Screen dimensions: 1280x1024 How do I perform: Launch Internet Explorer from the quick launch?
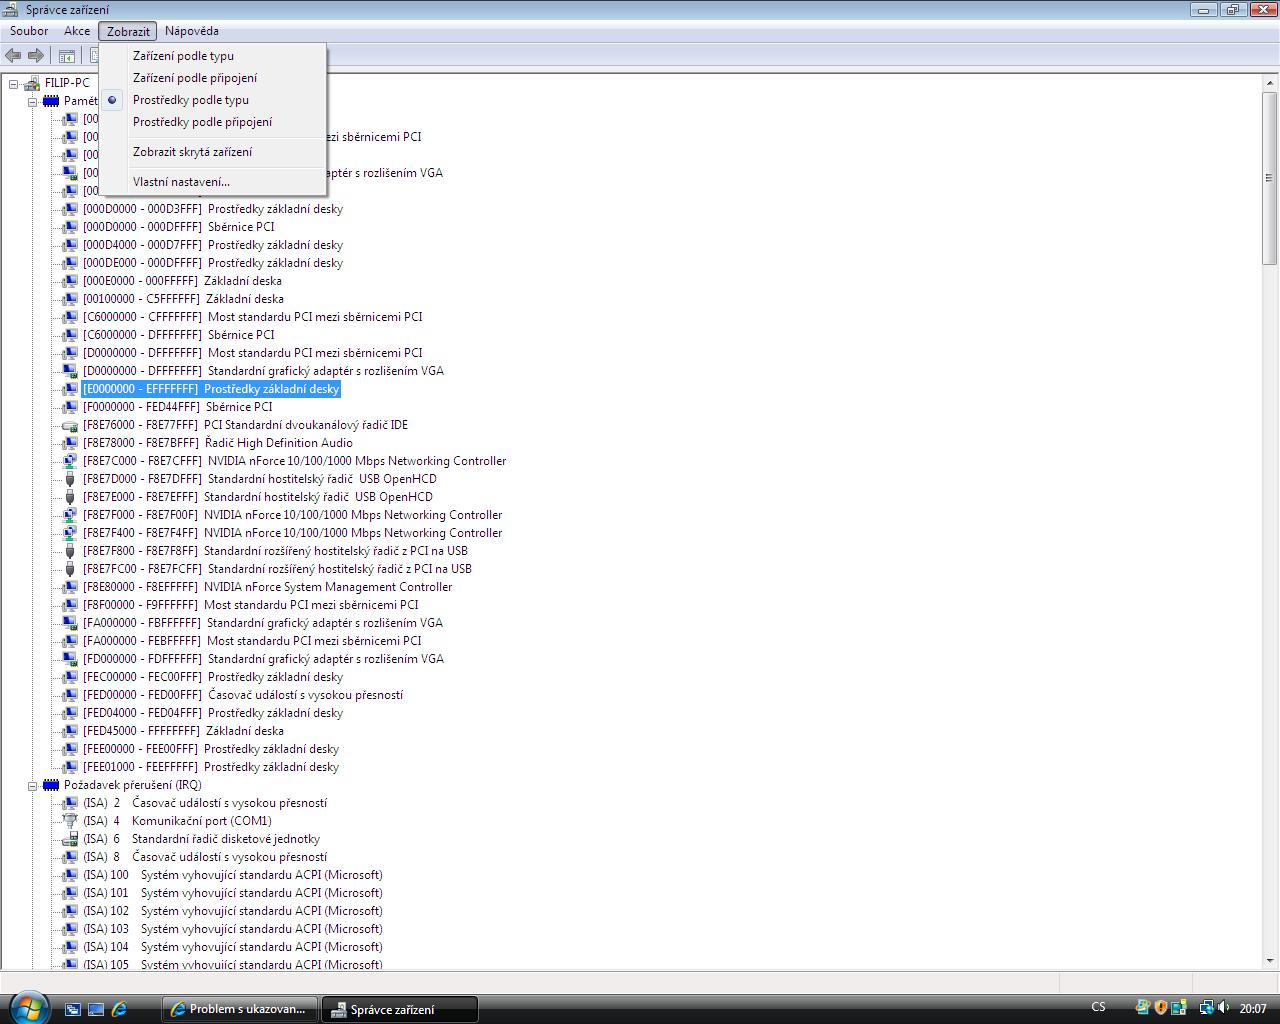pos(119,1009)
